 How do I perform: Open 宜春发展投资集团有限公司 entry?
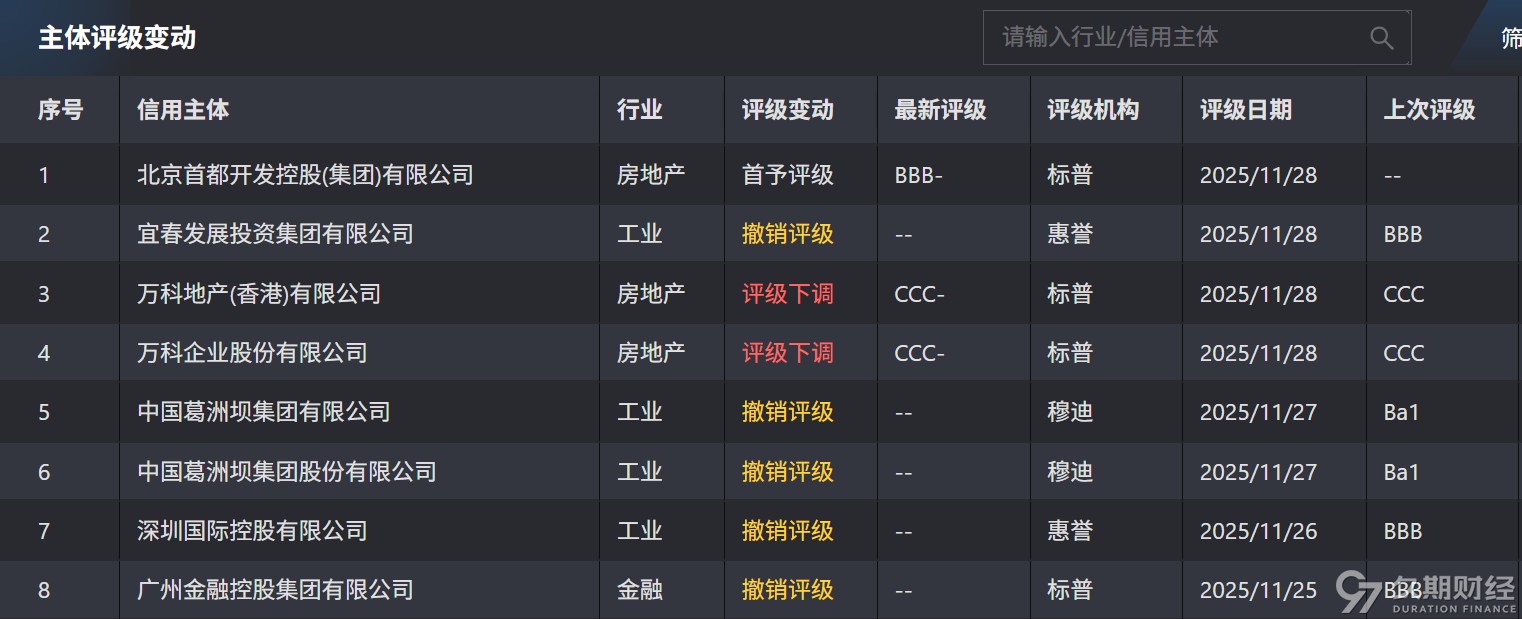[x=275, y=234]
